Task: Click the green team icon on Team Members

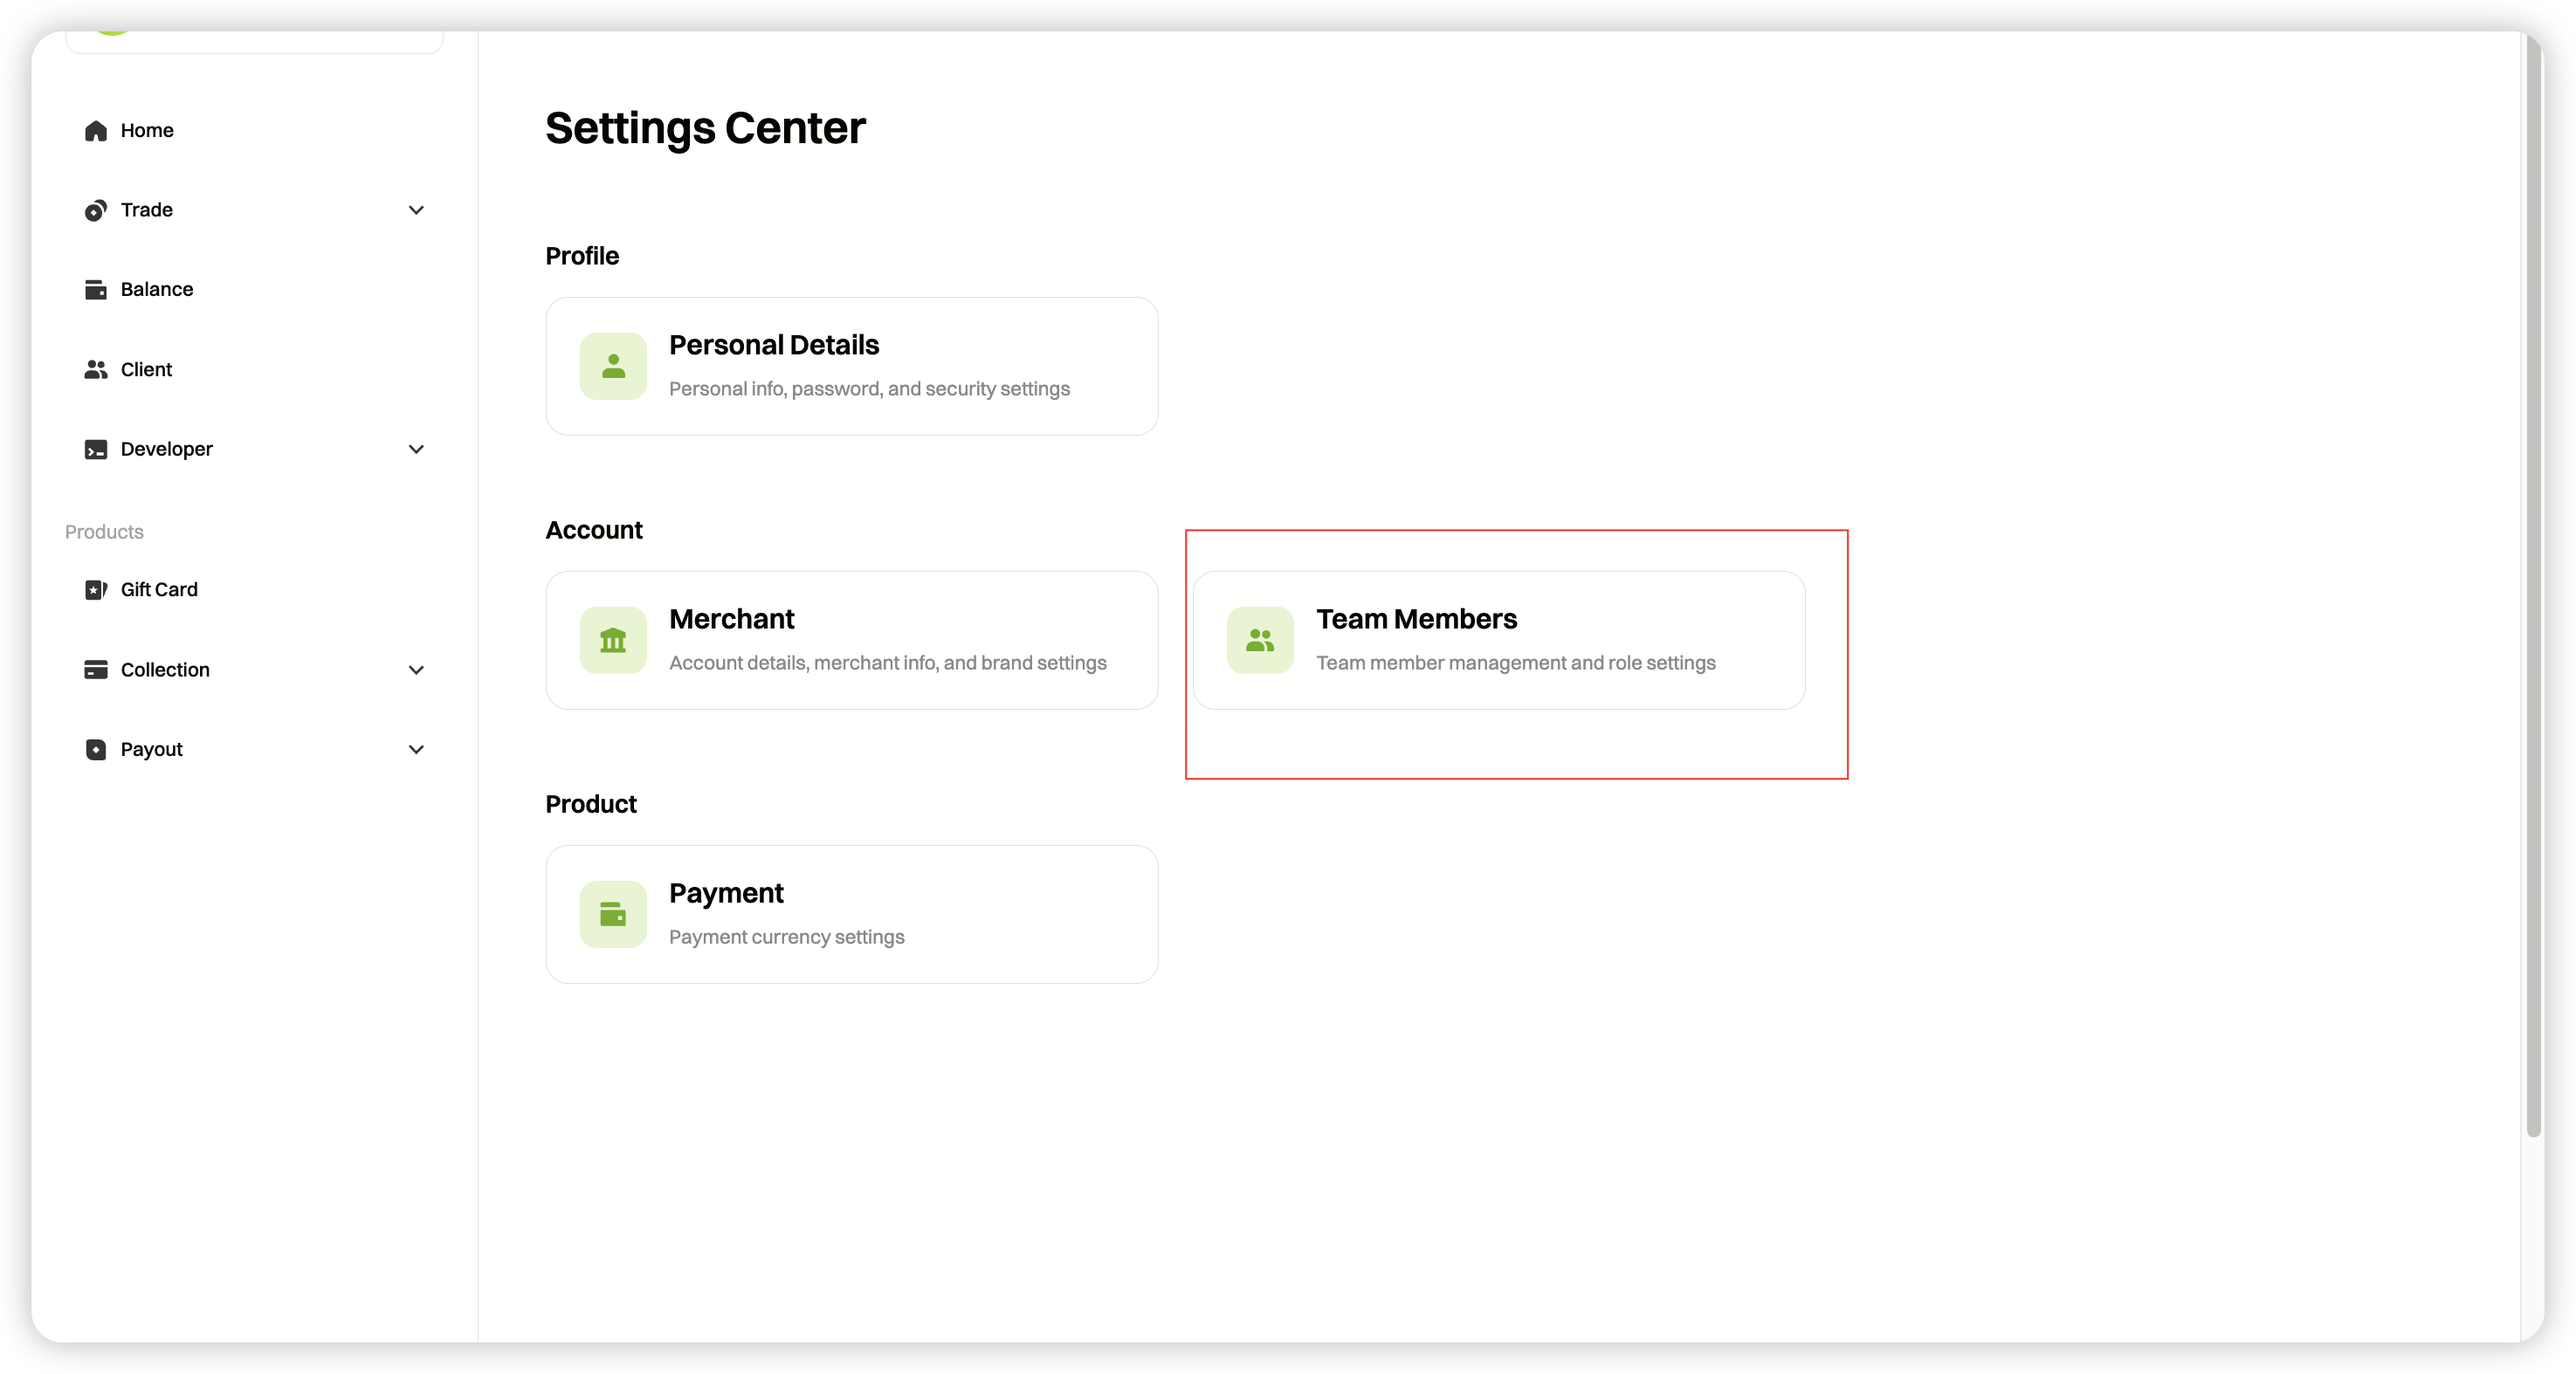Action: point(1260,640)
